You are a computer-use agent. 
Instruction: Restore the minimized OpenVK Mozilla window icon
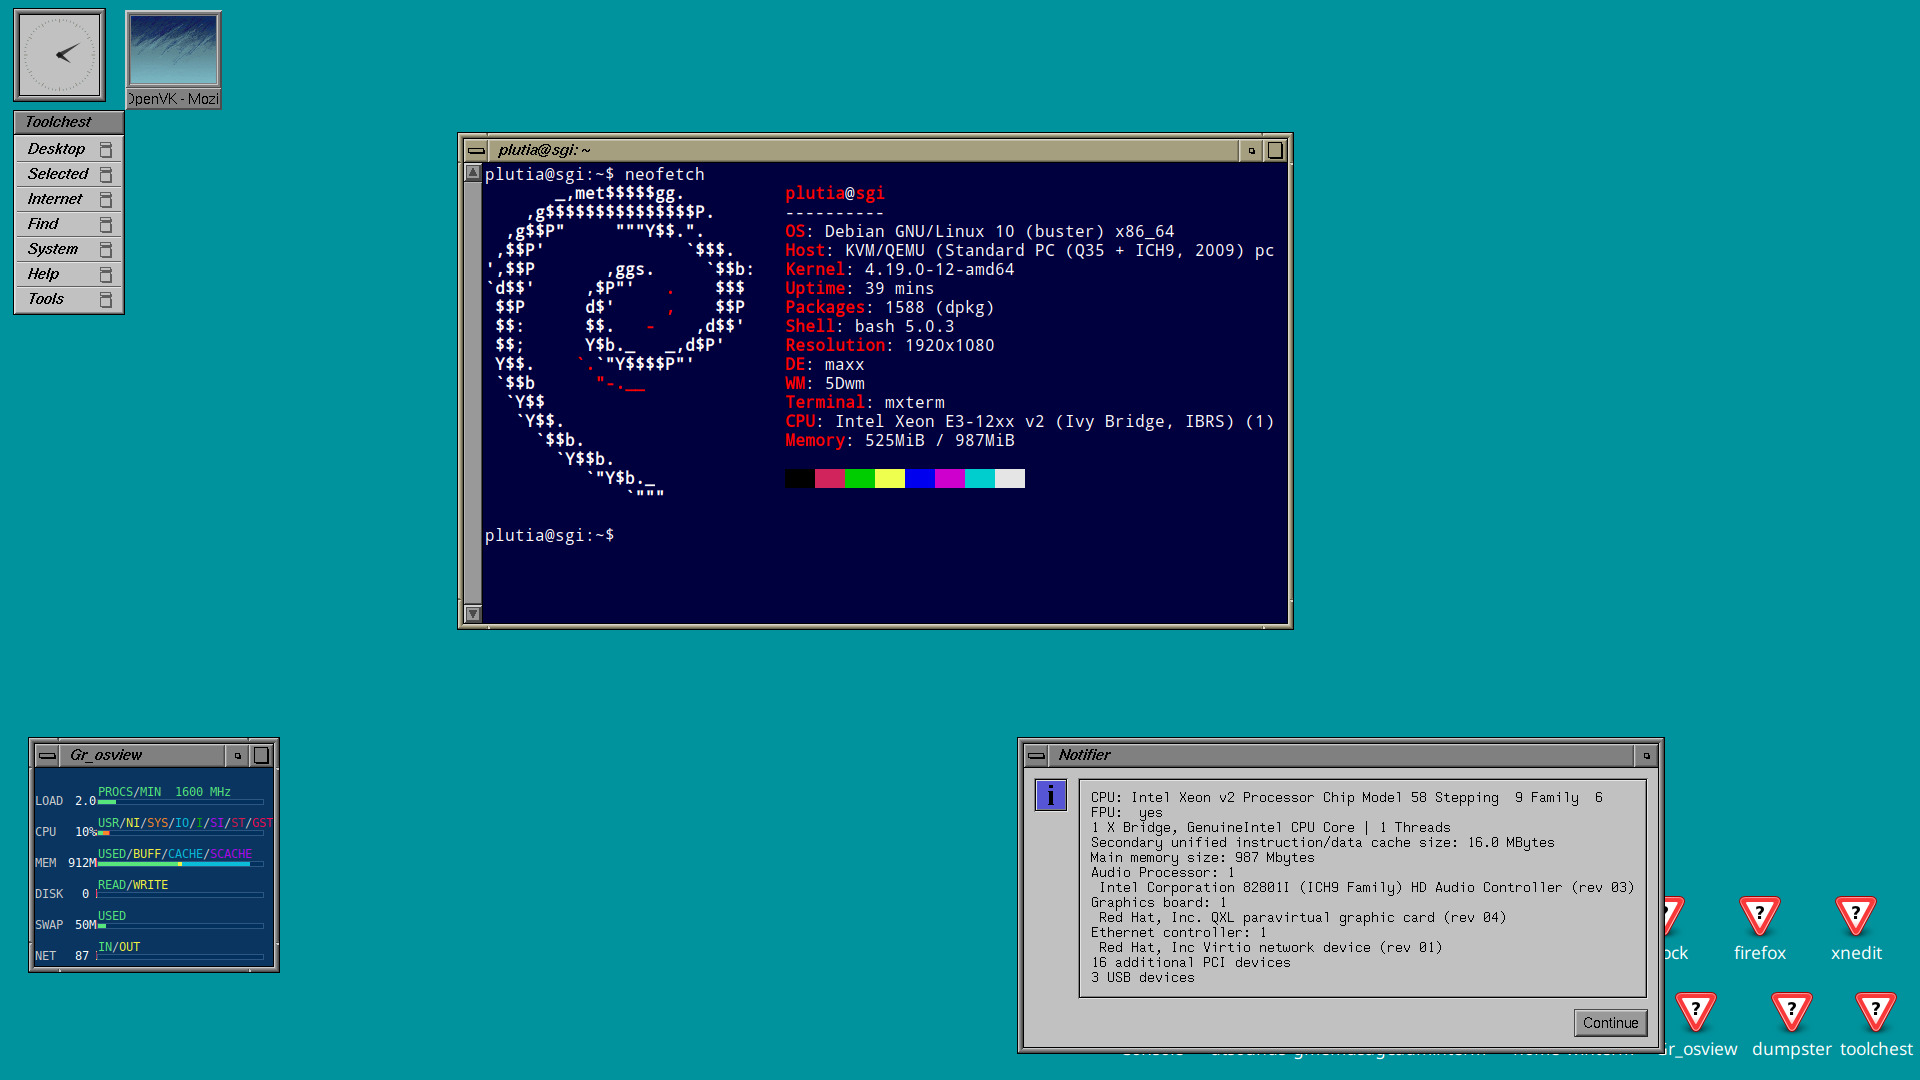tap(173, 52)
